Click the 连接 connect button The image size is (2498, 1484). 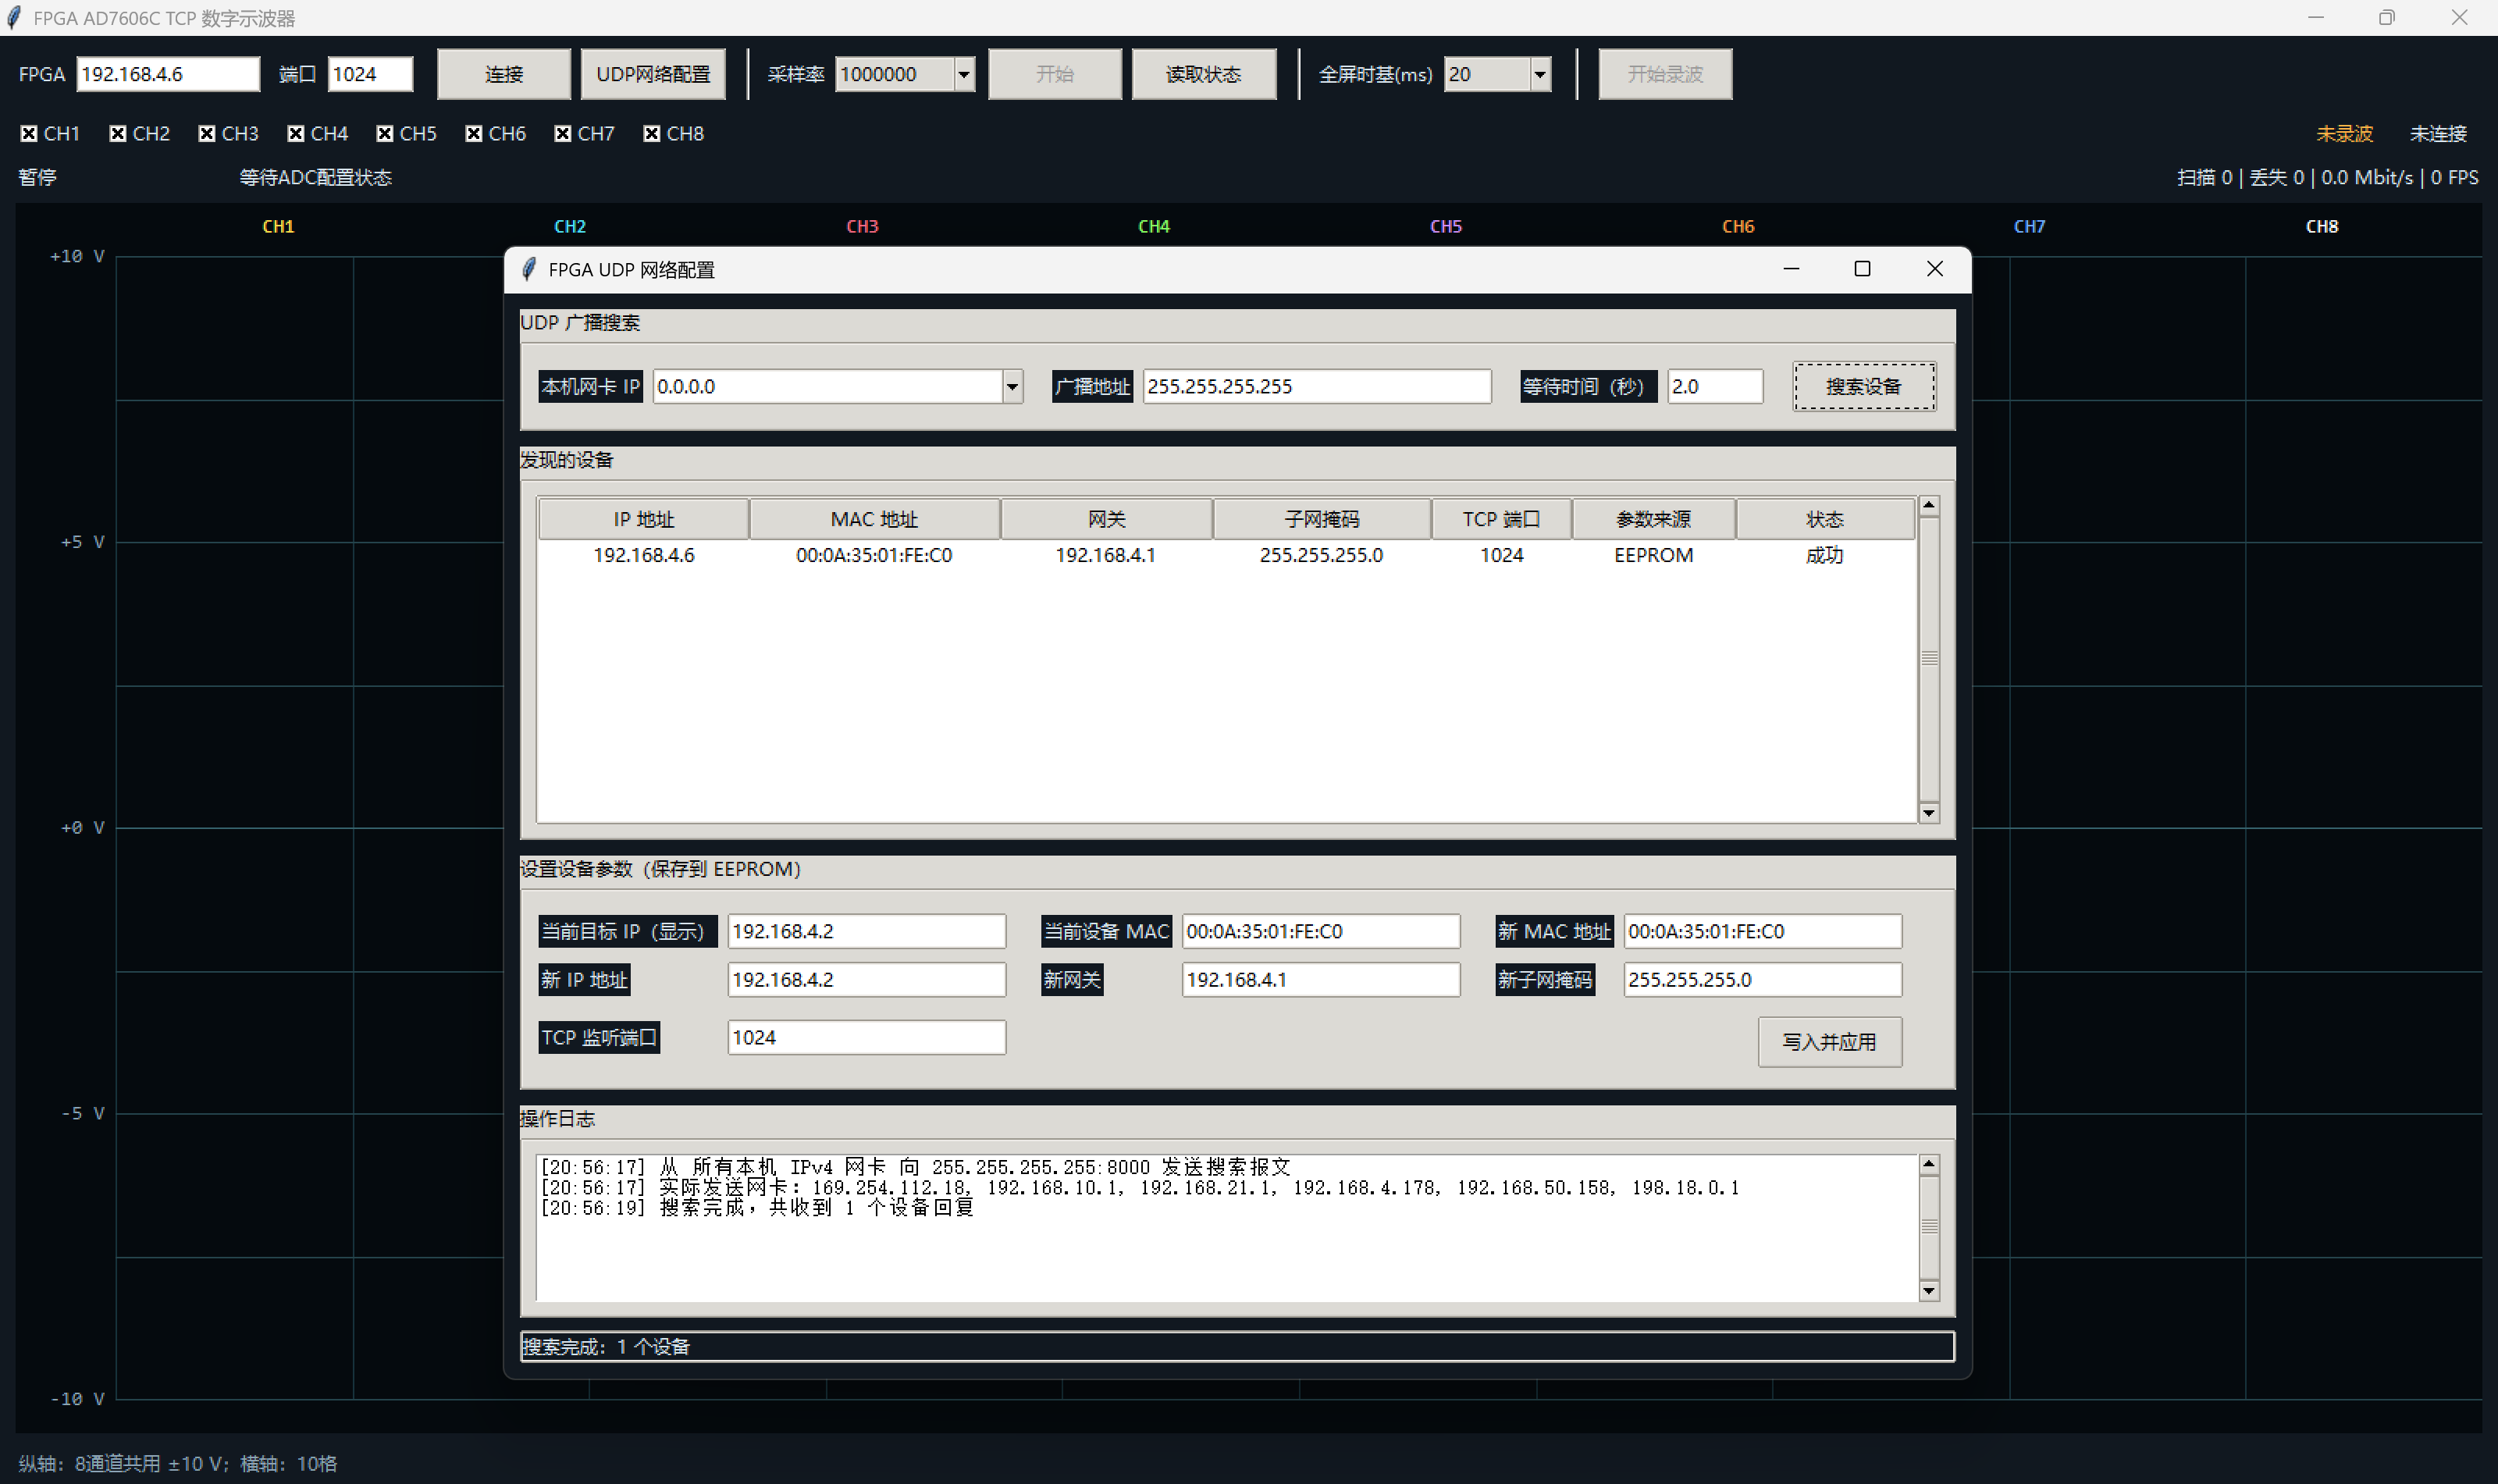pyautogui.click(x=504, y=74)
